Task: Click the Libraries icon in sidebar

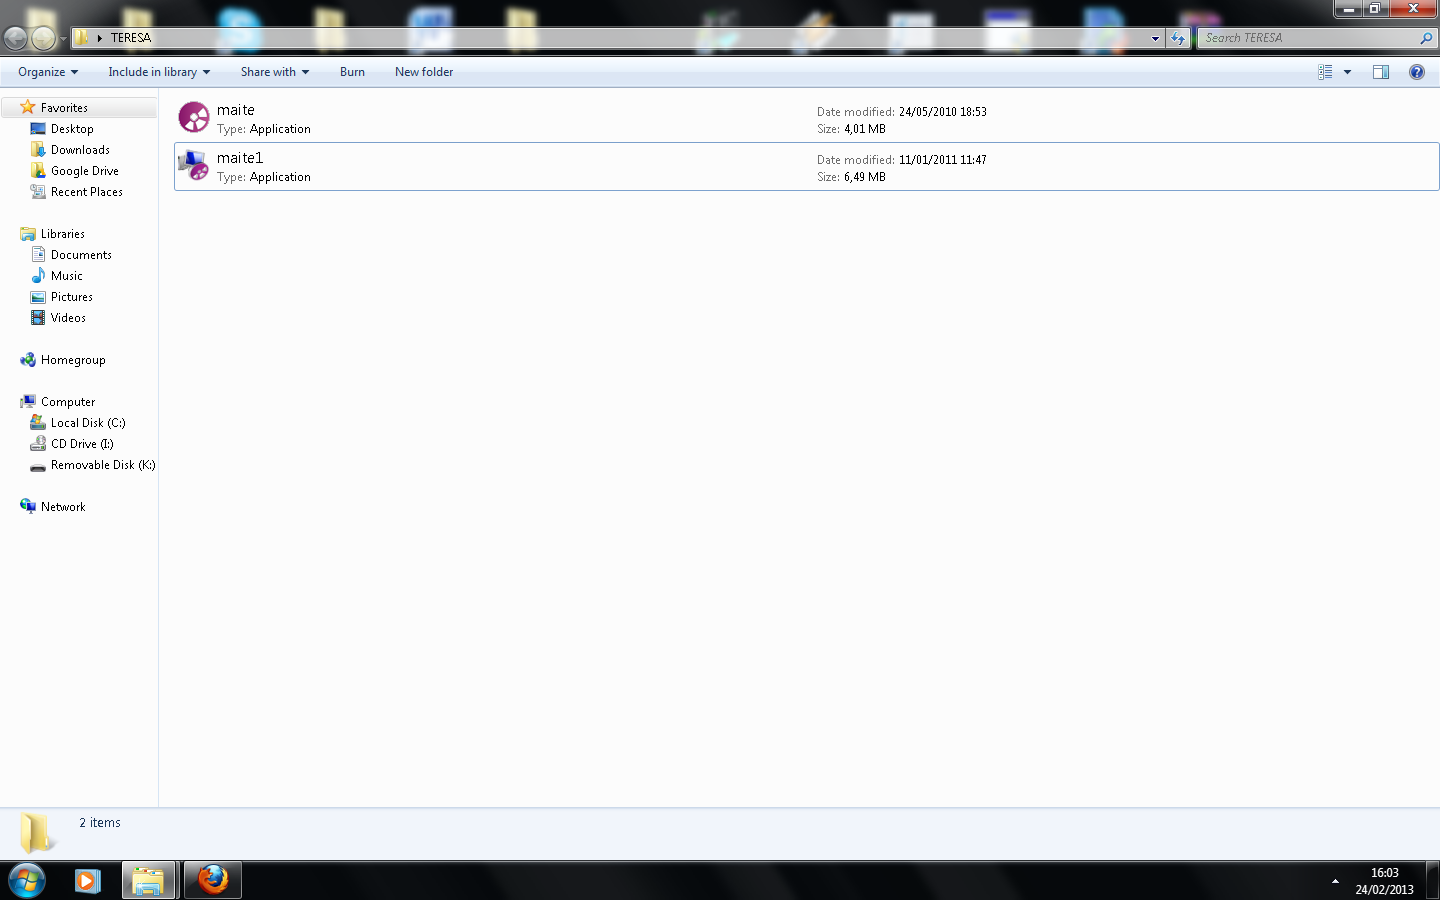Action: [x=28, y=233]
